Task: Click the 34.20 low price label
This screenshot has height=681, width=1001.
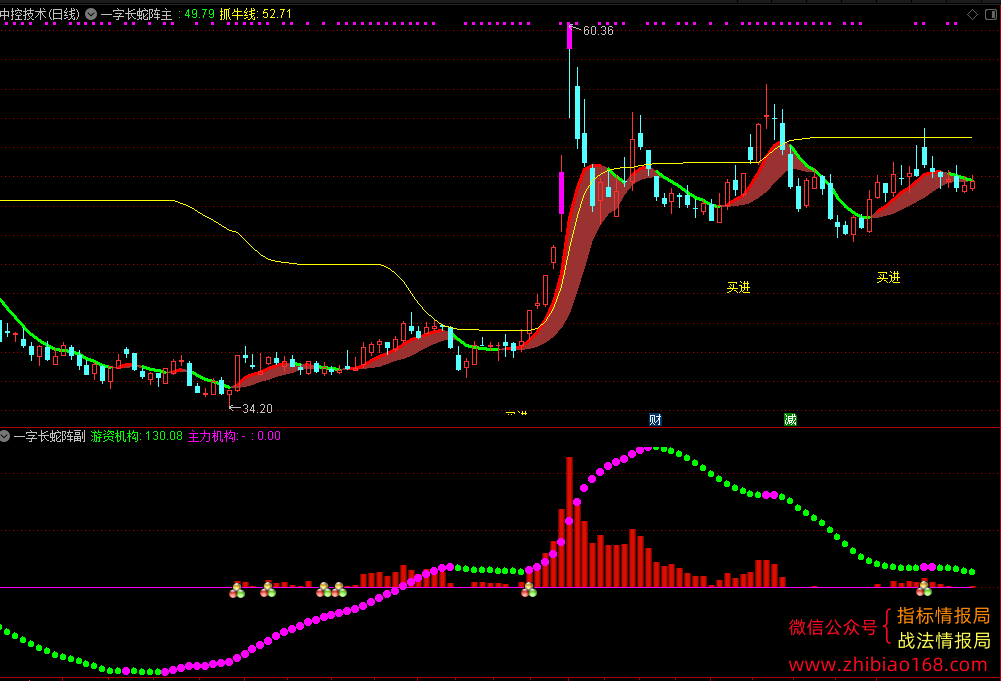Action: click(257, 408)
